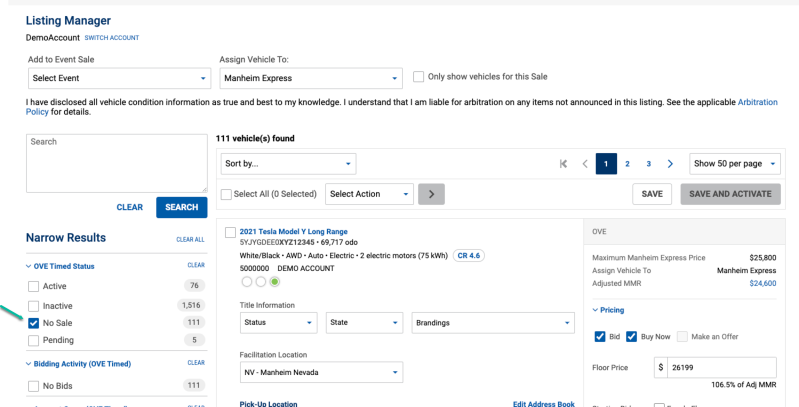The width and height of the screenshot is (799, 407).
Task: Check Only show vehicles for this Sale
Action: coord(419,77)
